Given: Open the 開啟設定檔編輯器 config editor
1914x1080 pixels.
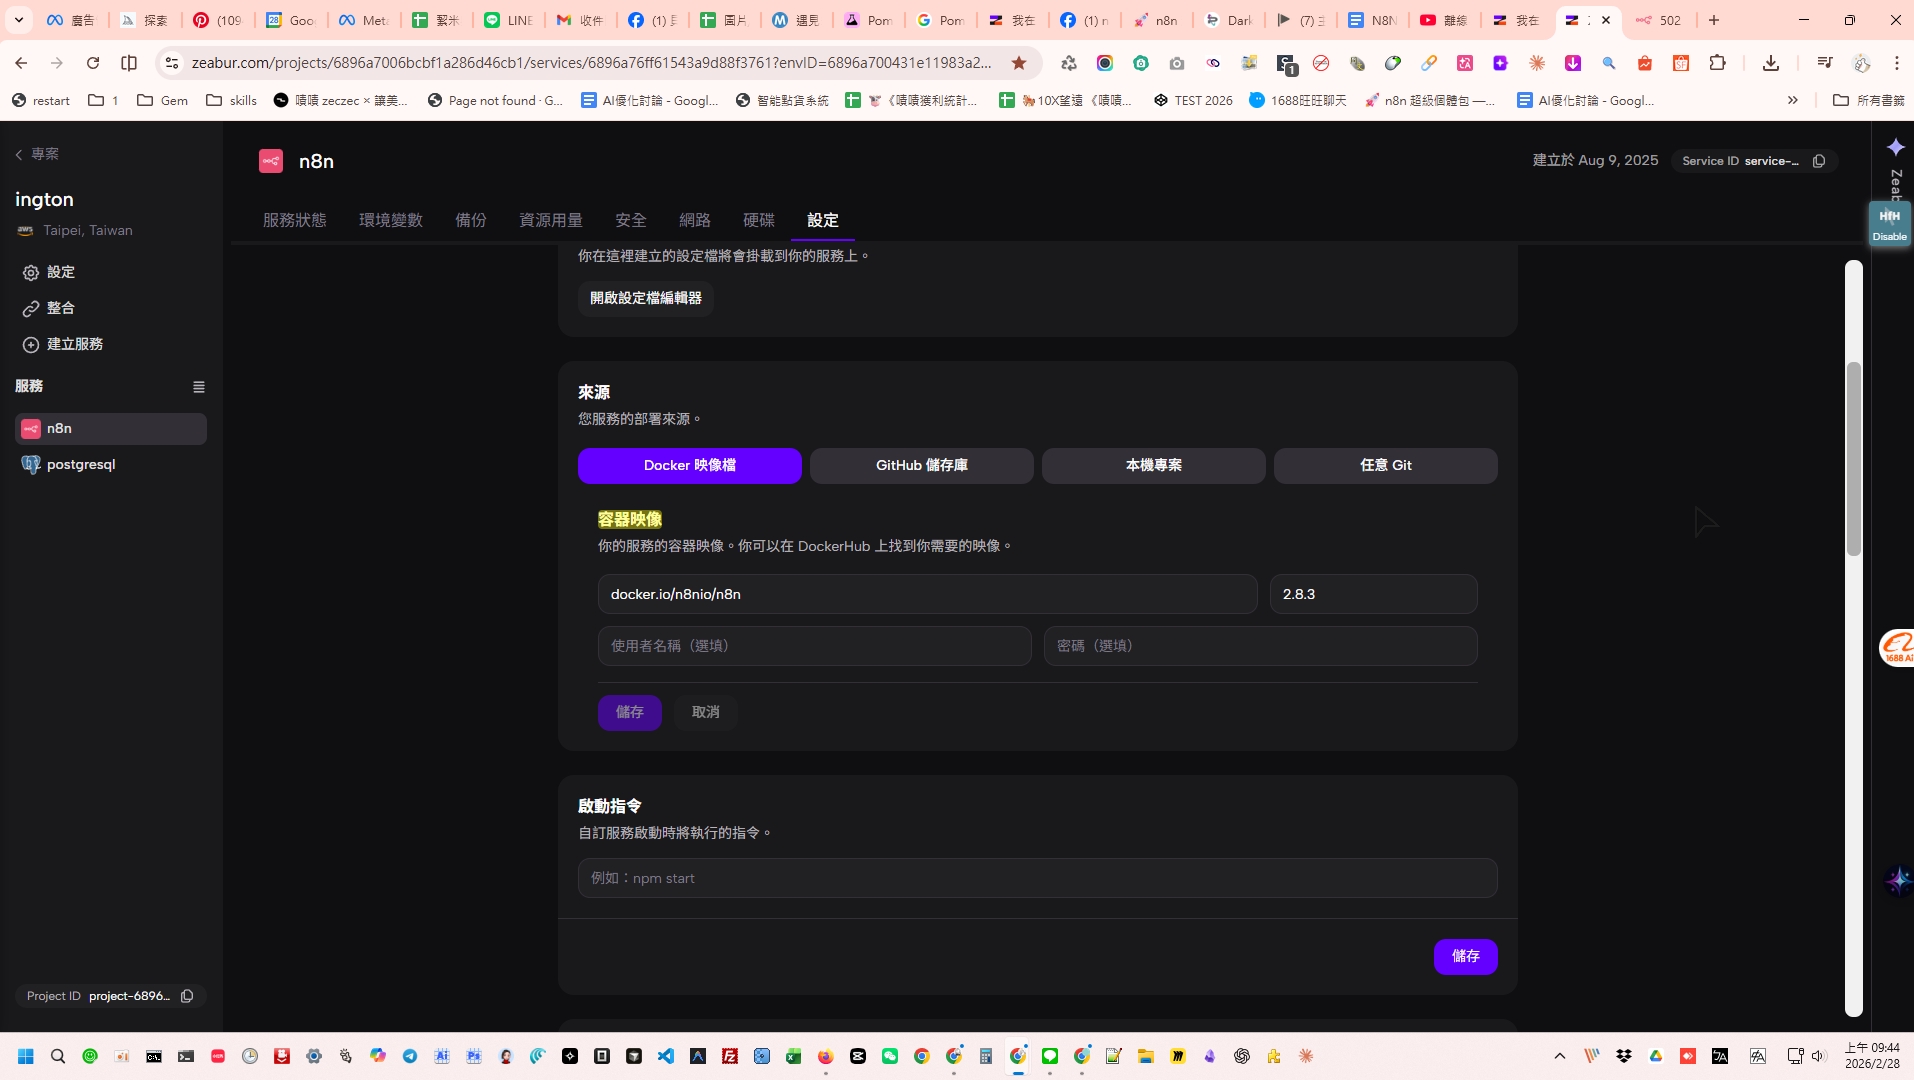Looking at the screenshot, I should click(646, 298).
